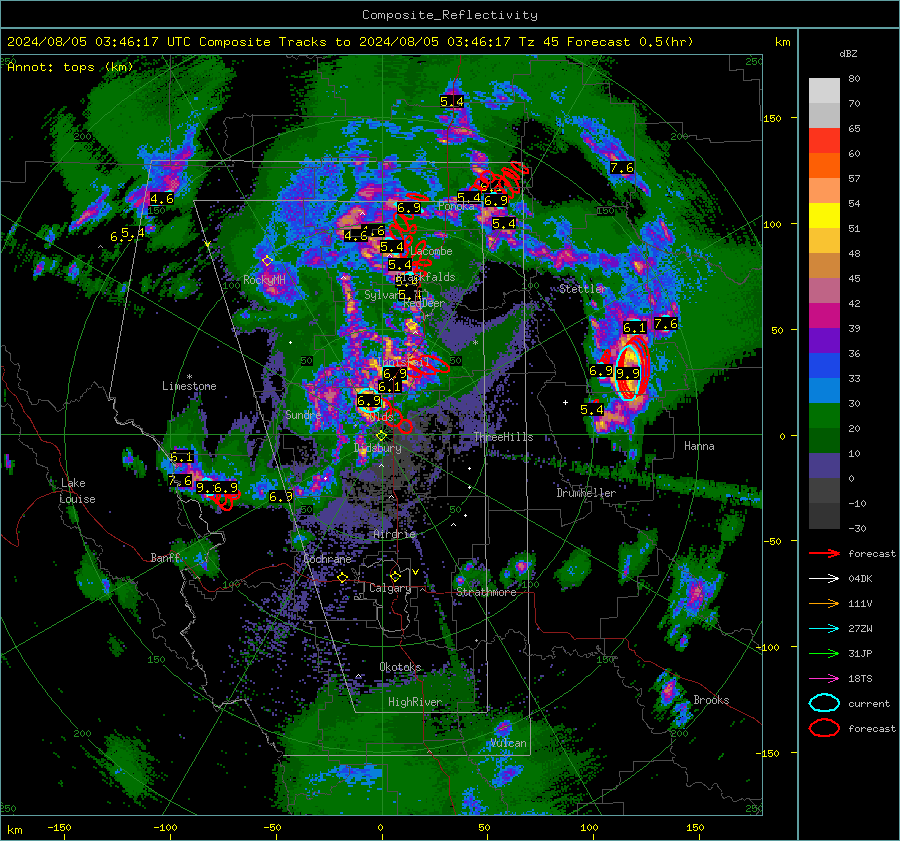
Task: Click the cyan current ellipse legend icon
Action: pos(824,703)
